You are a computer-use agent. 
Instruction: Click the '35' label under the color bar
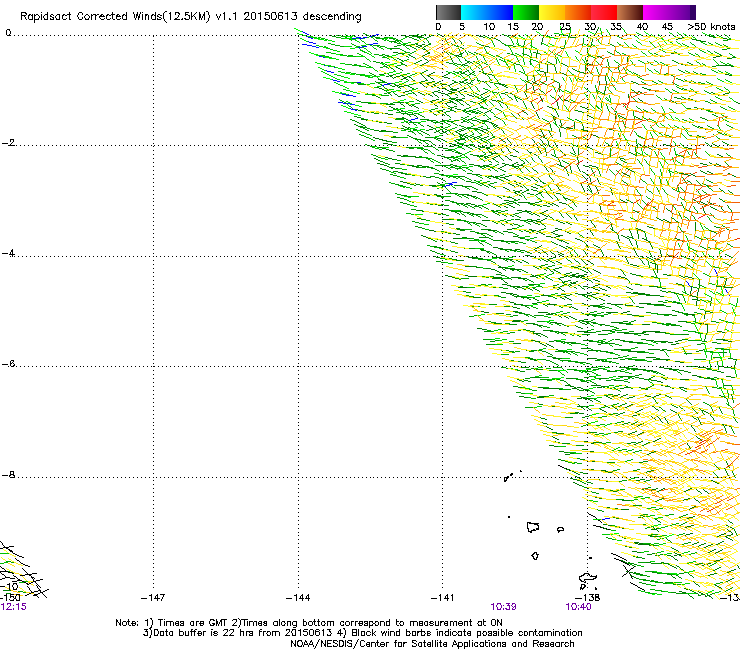point(616,27)
